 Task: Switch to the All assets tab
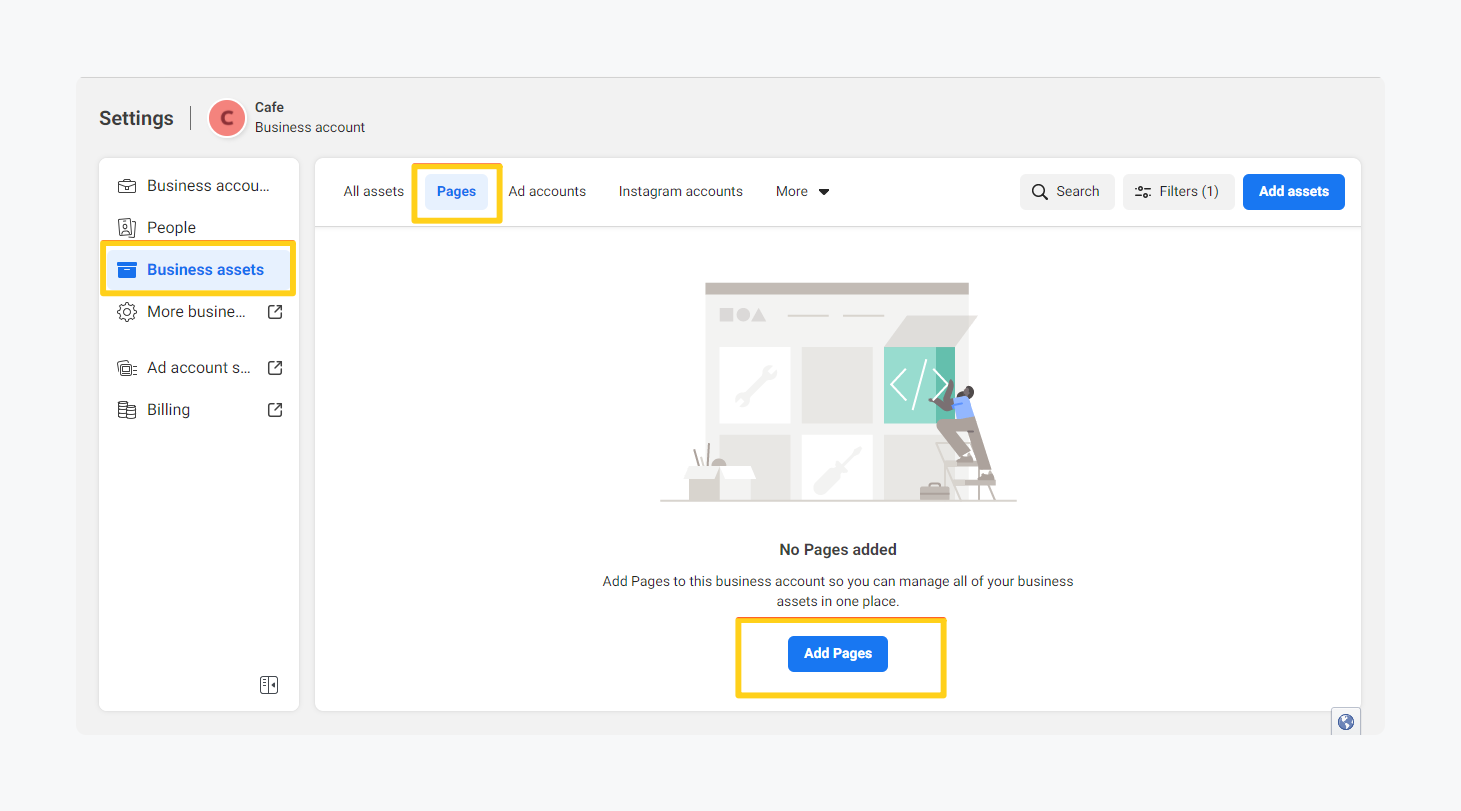(x=373, y=192)
